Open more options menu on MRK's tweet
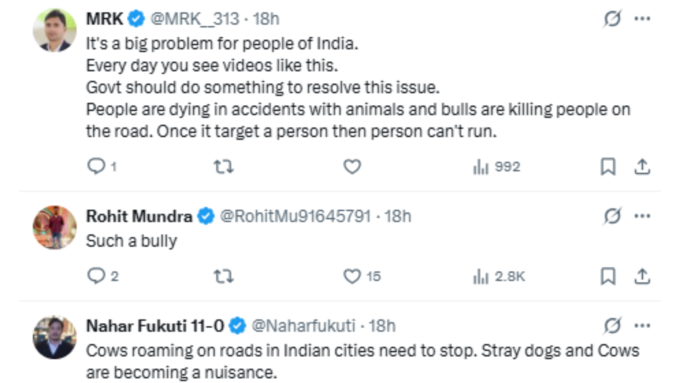The width and height of the screenshot is (680, 383). tap(642, 19)
